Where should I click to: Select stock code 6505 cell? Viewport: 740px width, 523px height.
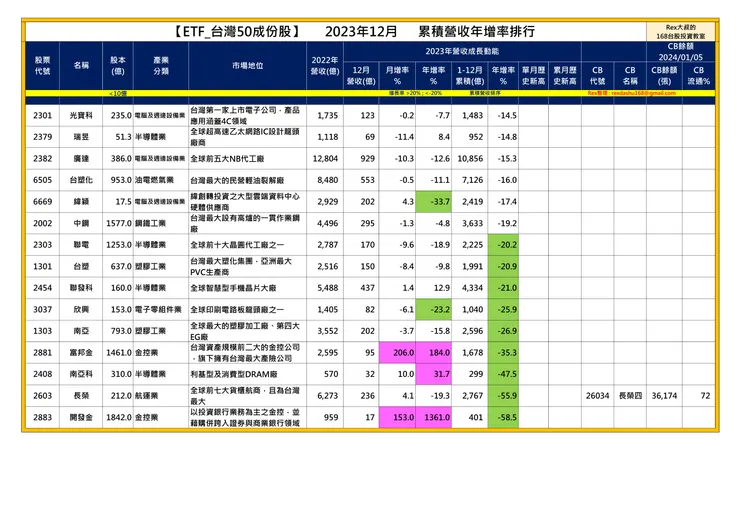click(42, 180)
